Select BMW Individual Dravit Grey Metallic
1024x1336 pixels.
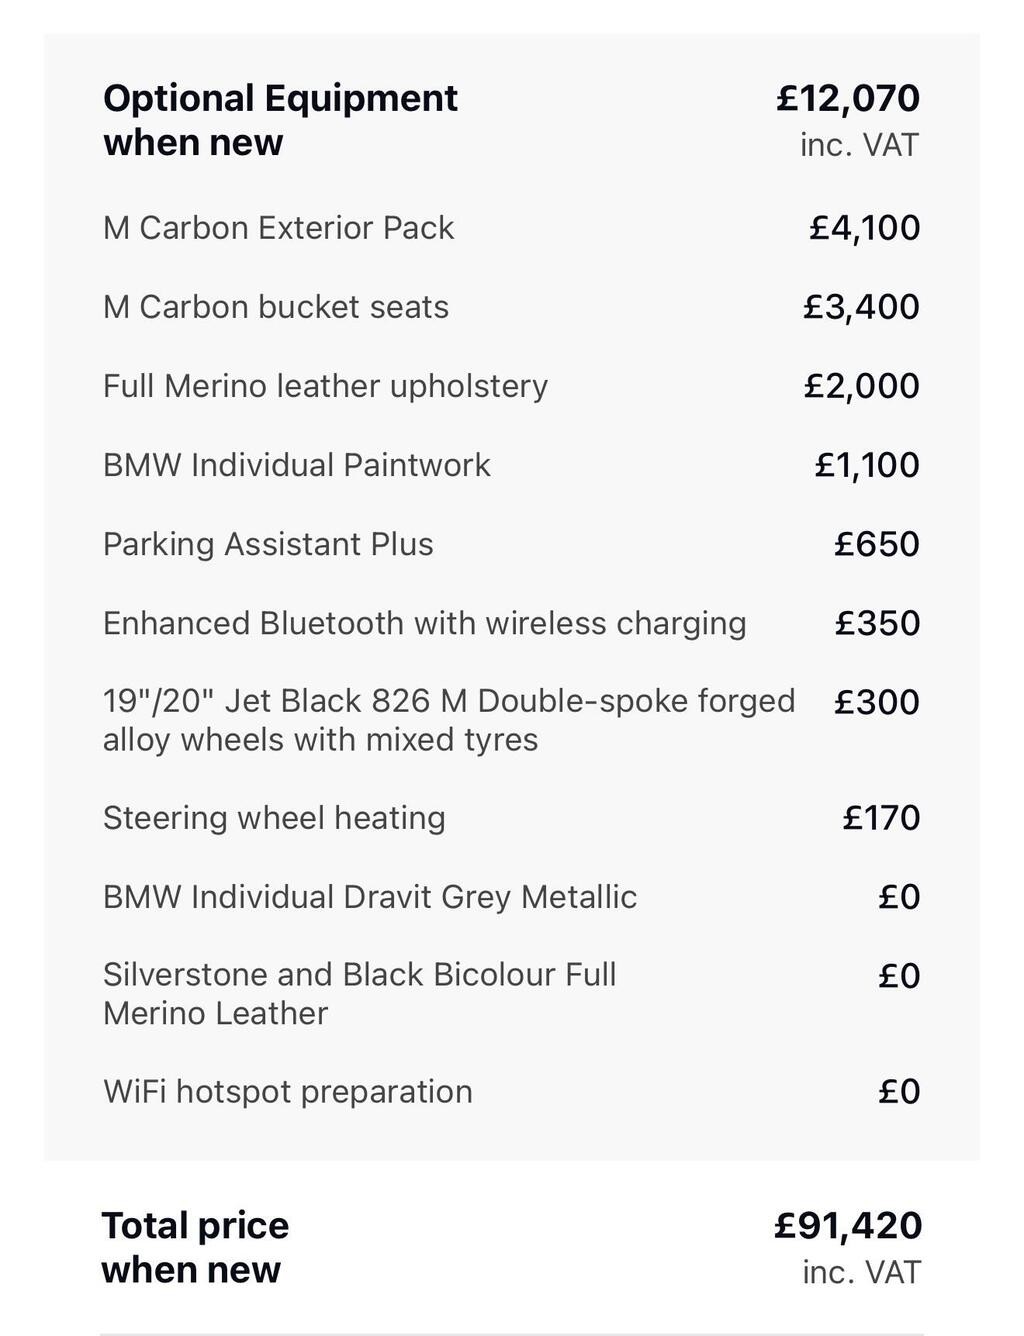[x=370, y=897]
